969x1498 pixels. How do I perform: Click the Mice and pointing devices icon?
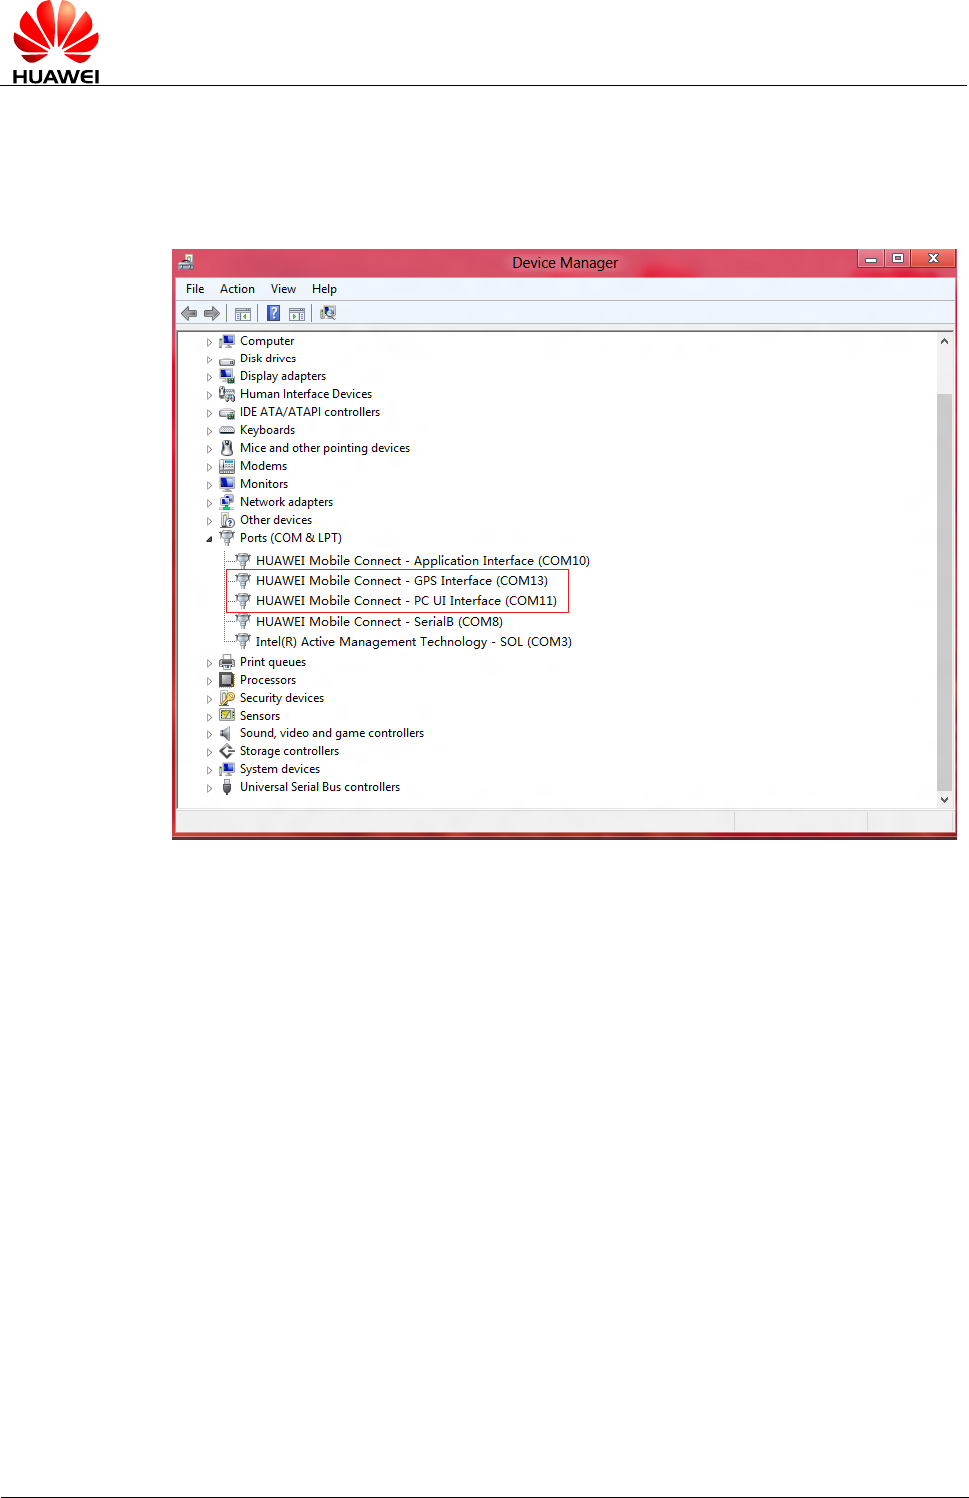coord(227,448)
